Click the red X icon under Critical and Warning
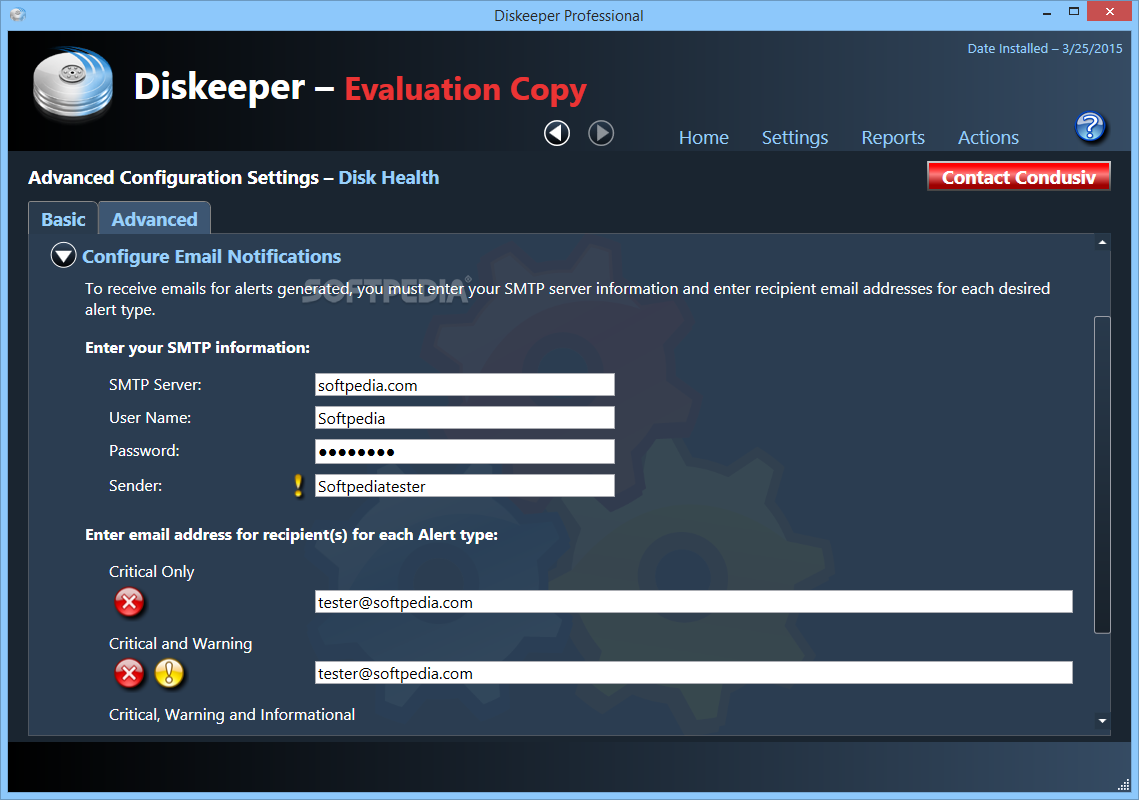Screen dimensions: 1139x800 coord(129,674)
